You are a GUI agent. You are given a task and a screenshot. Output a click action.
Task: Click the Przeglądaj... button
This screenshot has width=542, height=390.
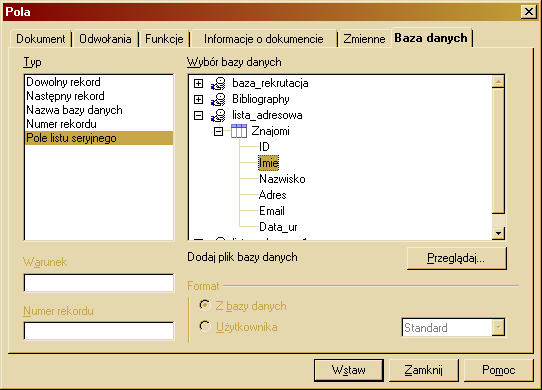(x=456, y=258)
